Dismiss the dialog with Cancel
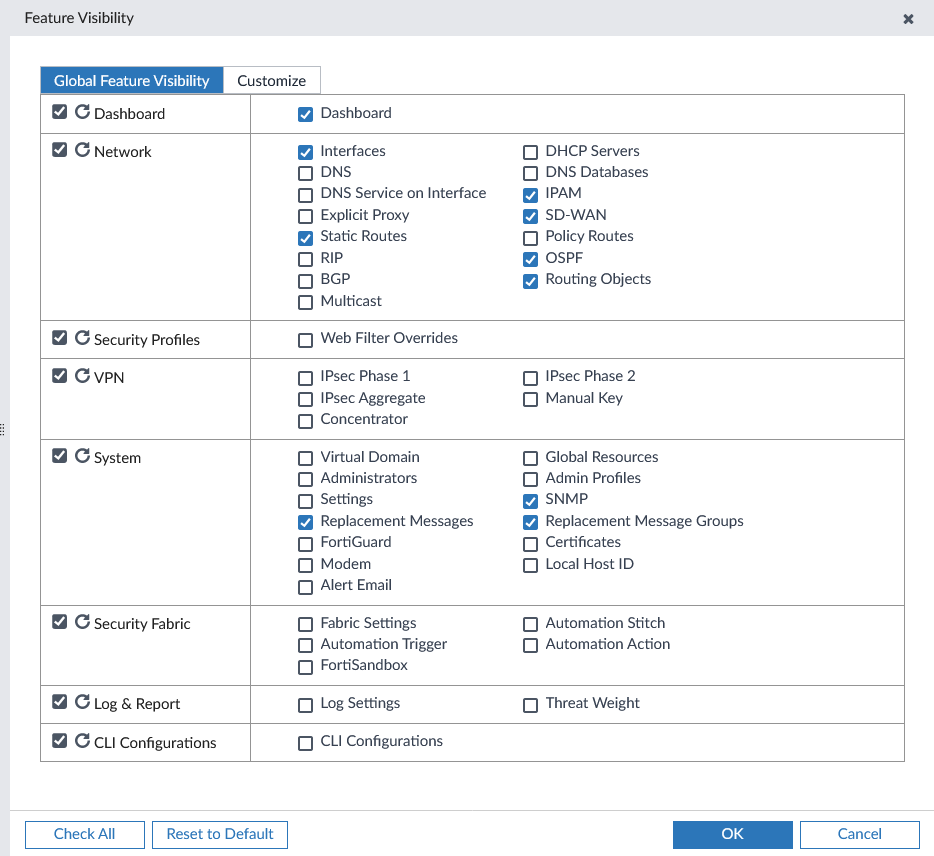934x856 pixels. click(859, 834)
